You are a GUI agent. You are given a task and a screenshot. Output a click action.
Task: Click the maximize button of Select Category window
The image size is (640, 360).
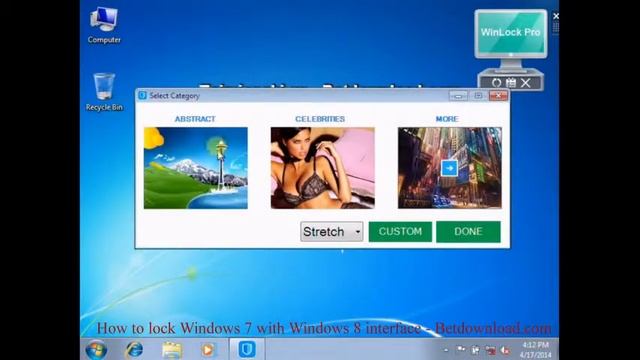point(478,96)
